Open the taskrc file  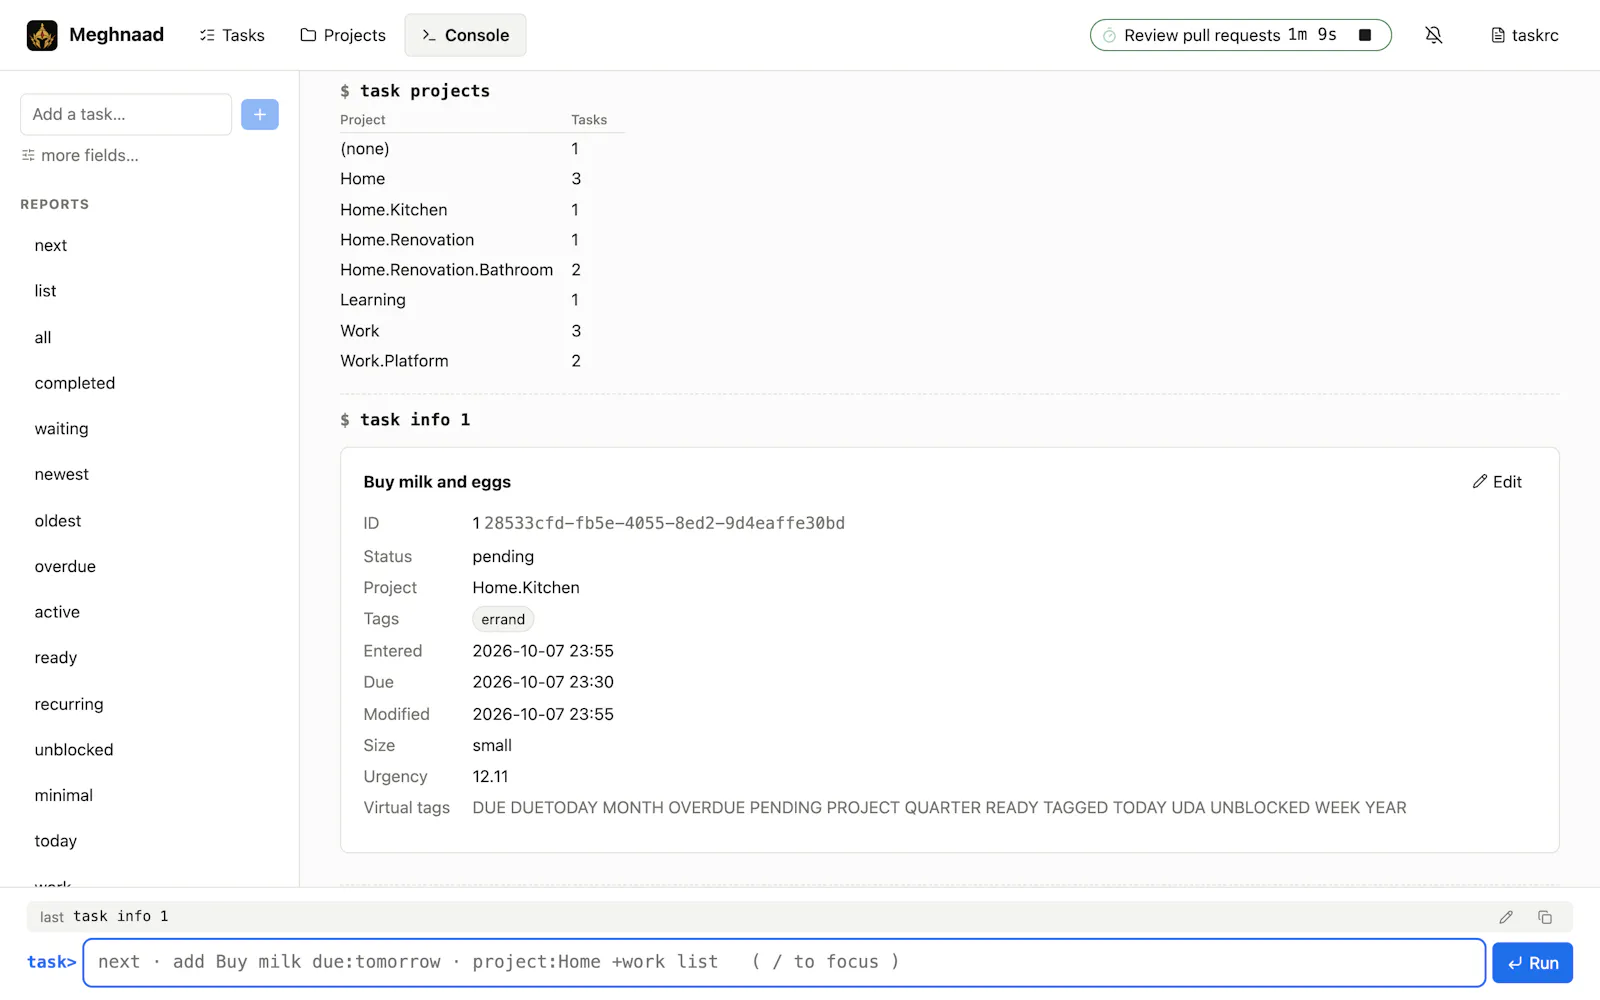click(x=1525, y=35)
